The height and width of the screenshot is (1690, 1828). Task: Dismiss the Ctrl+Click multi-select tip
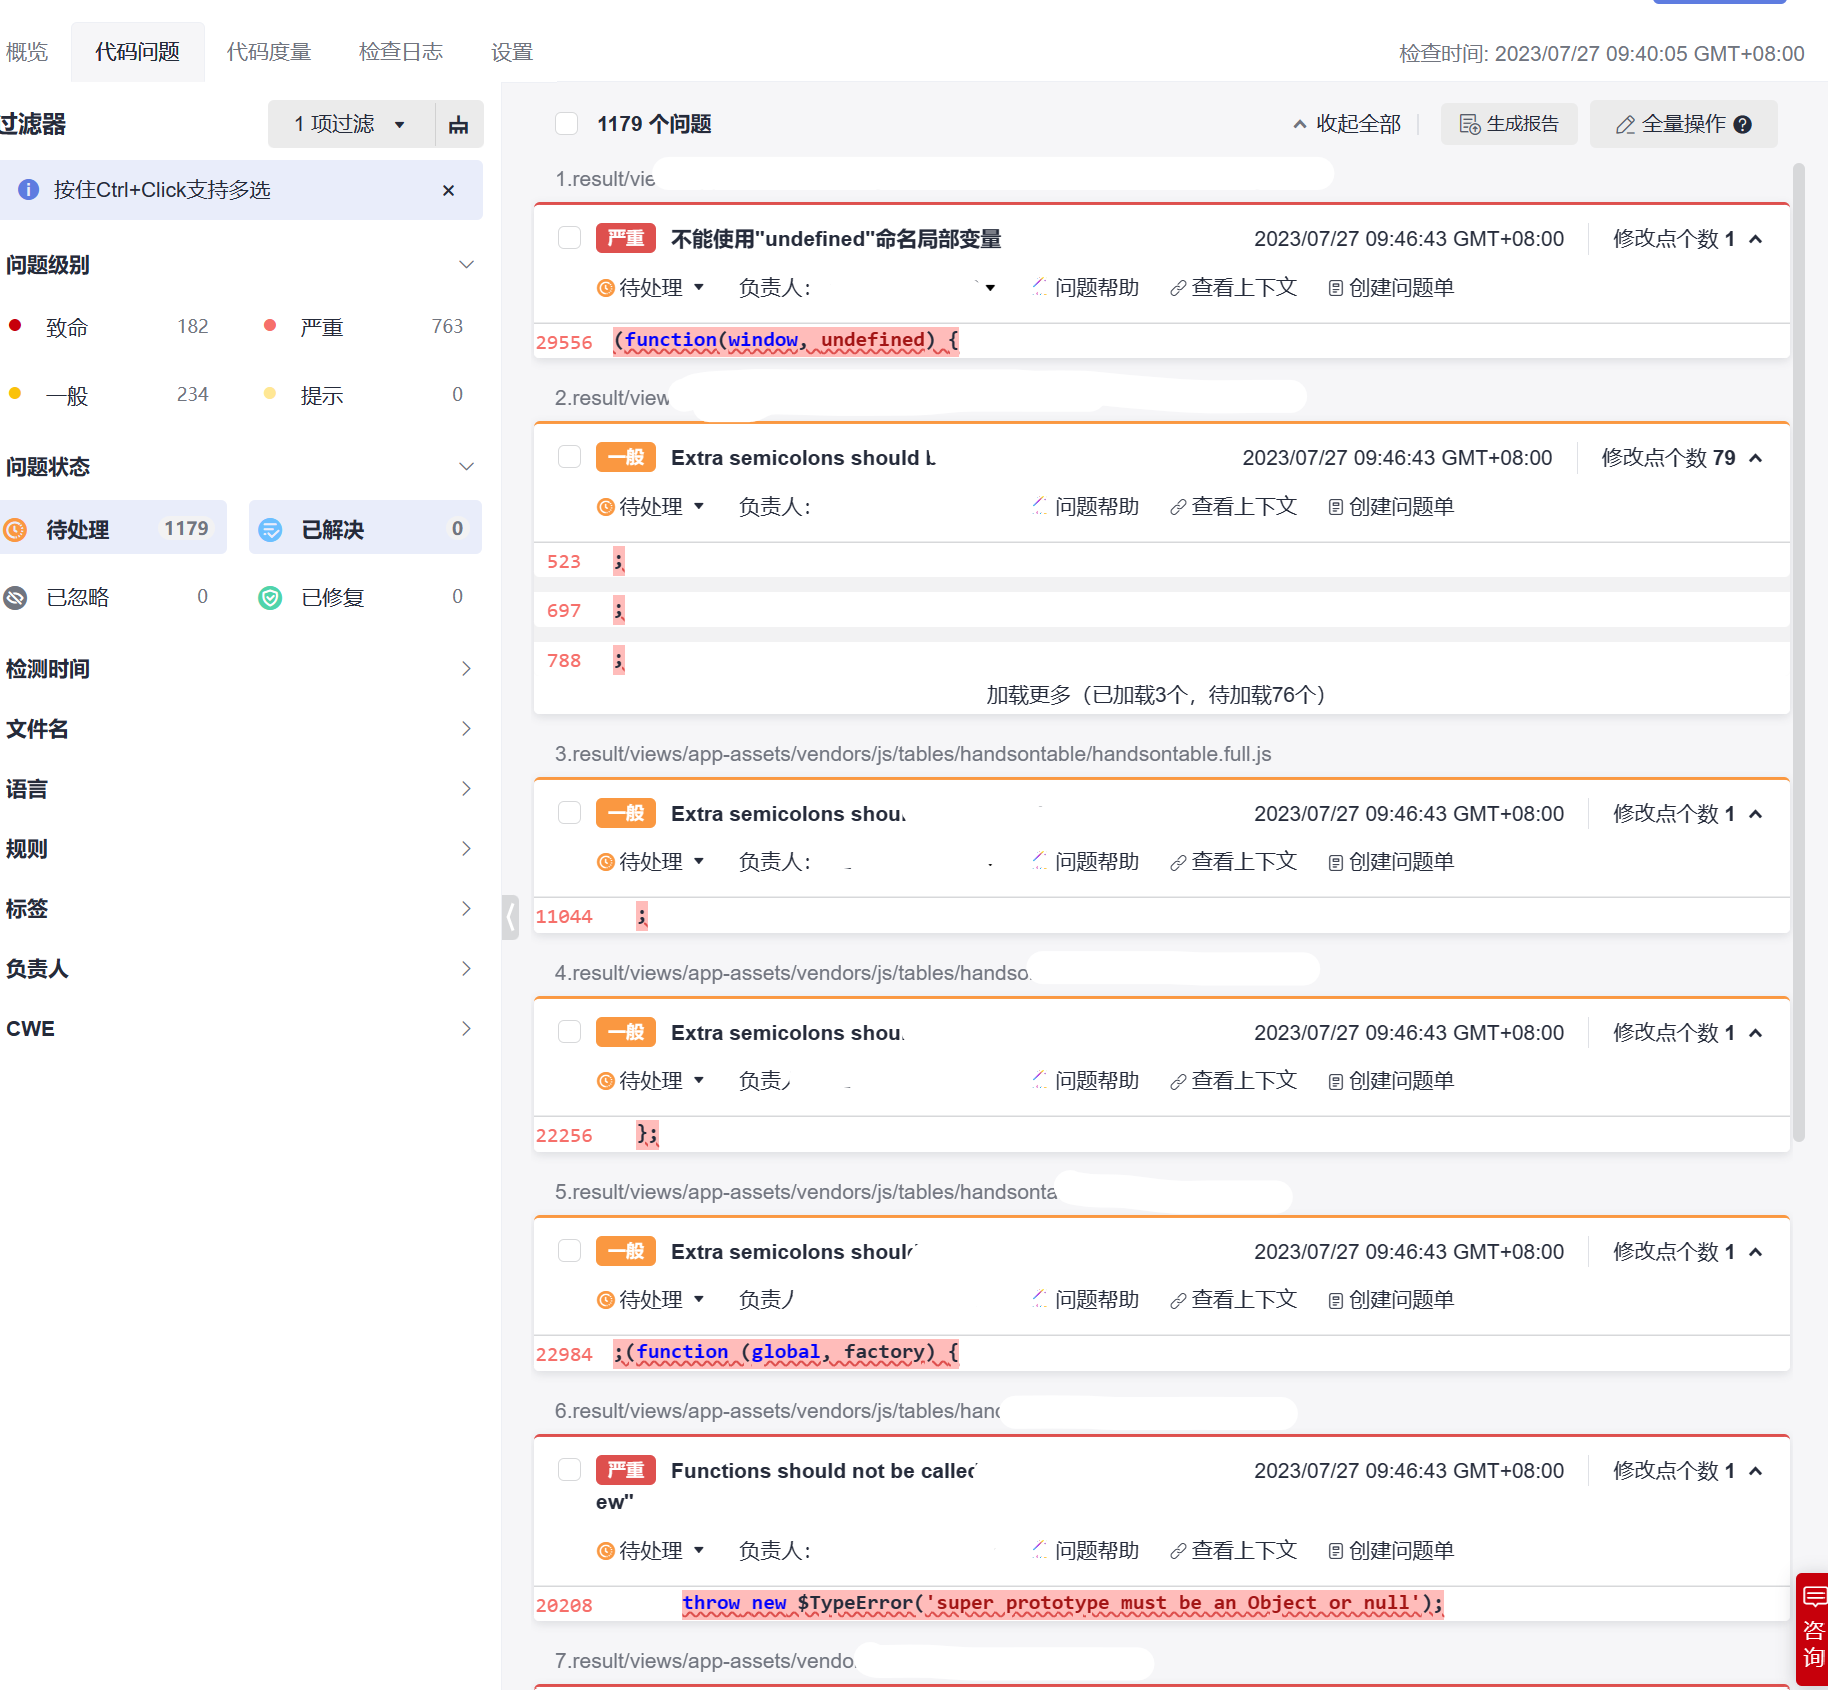[x=448, y=190]
